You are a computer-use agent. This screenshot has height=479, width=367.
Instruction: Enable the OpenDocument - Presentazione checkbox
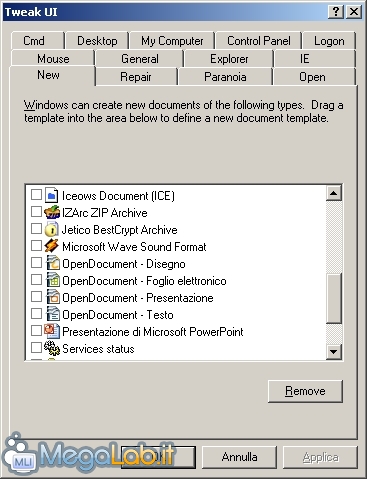point(36,297)
